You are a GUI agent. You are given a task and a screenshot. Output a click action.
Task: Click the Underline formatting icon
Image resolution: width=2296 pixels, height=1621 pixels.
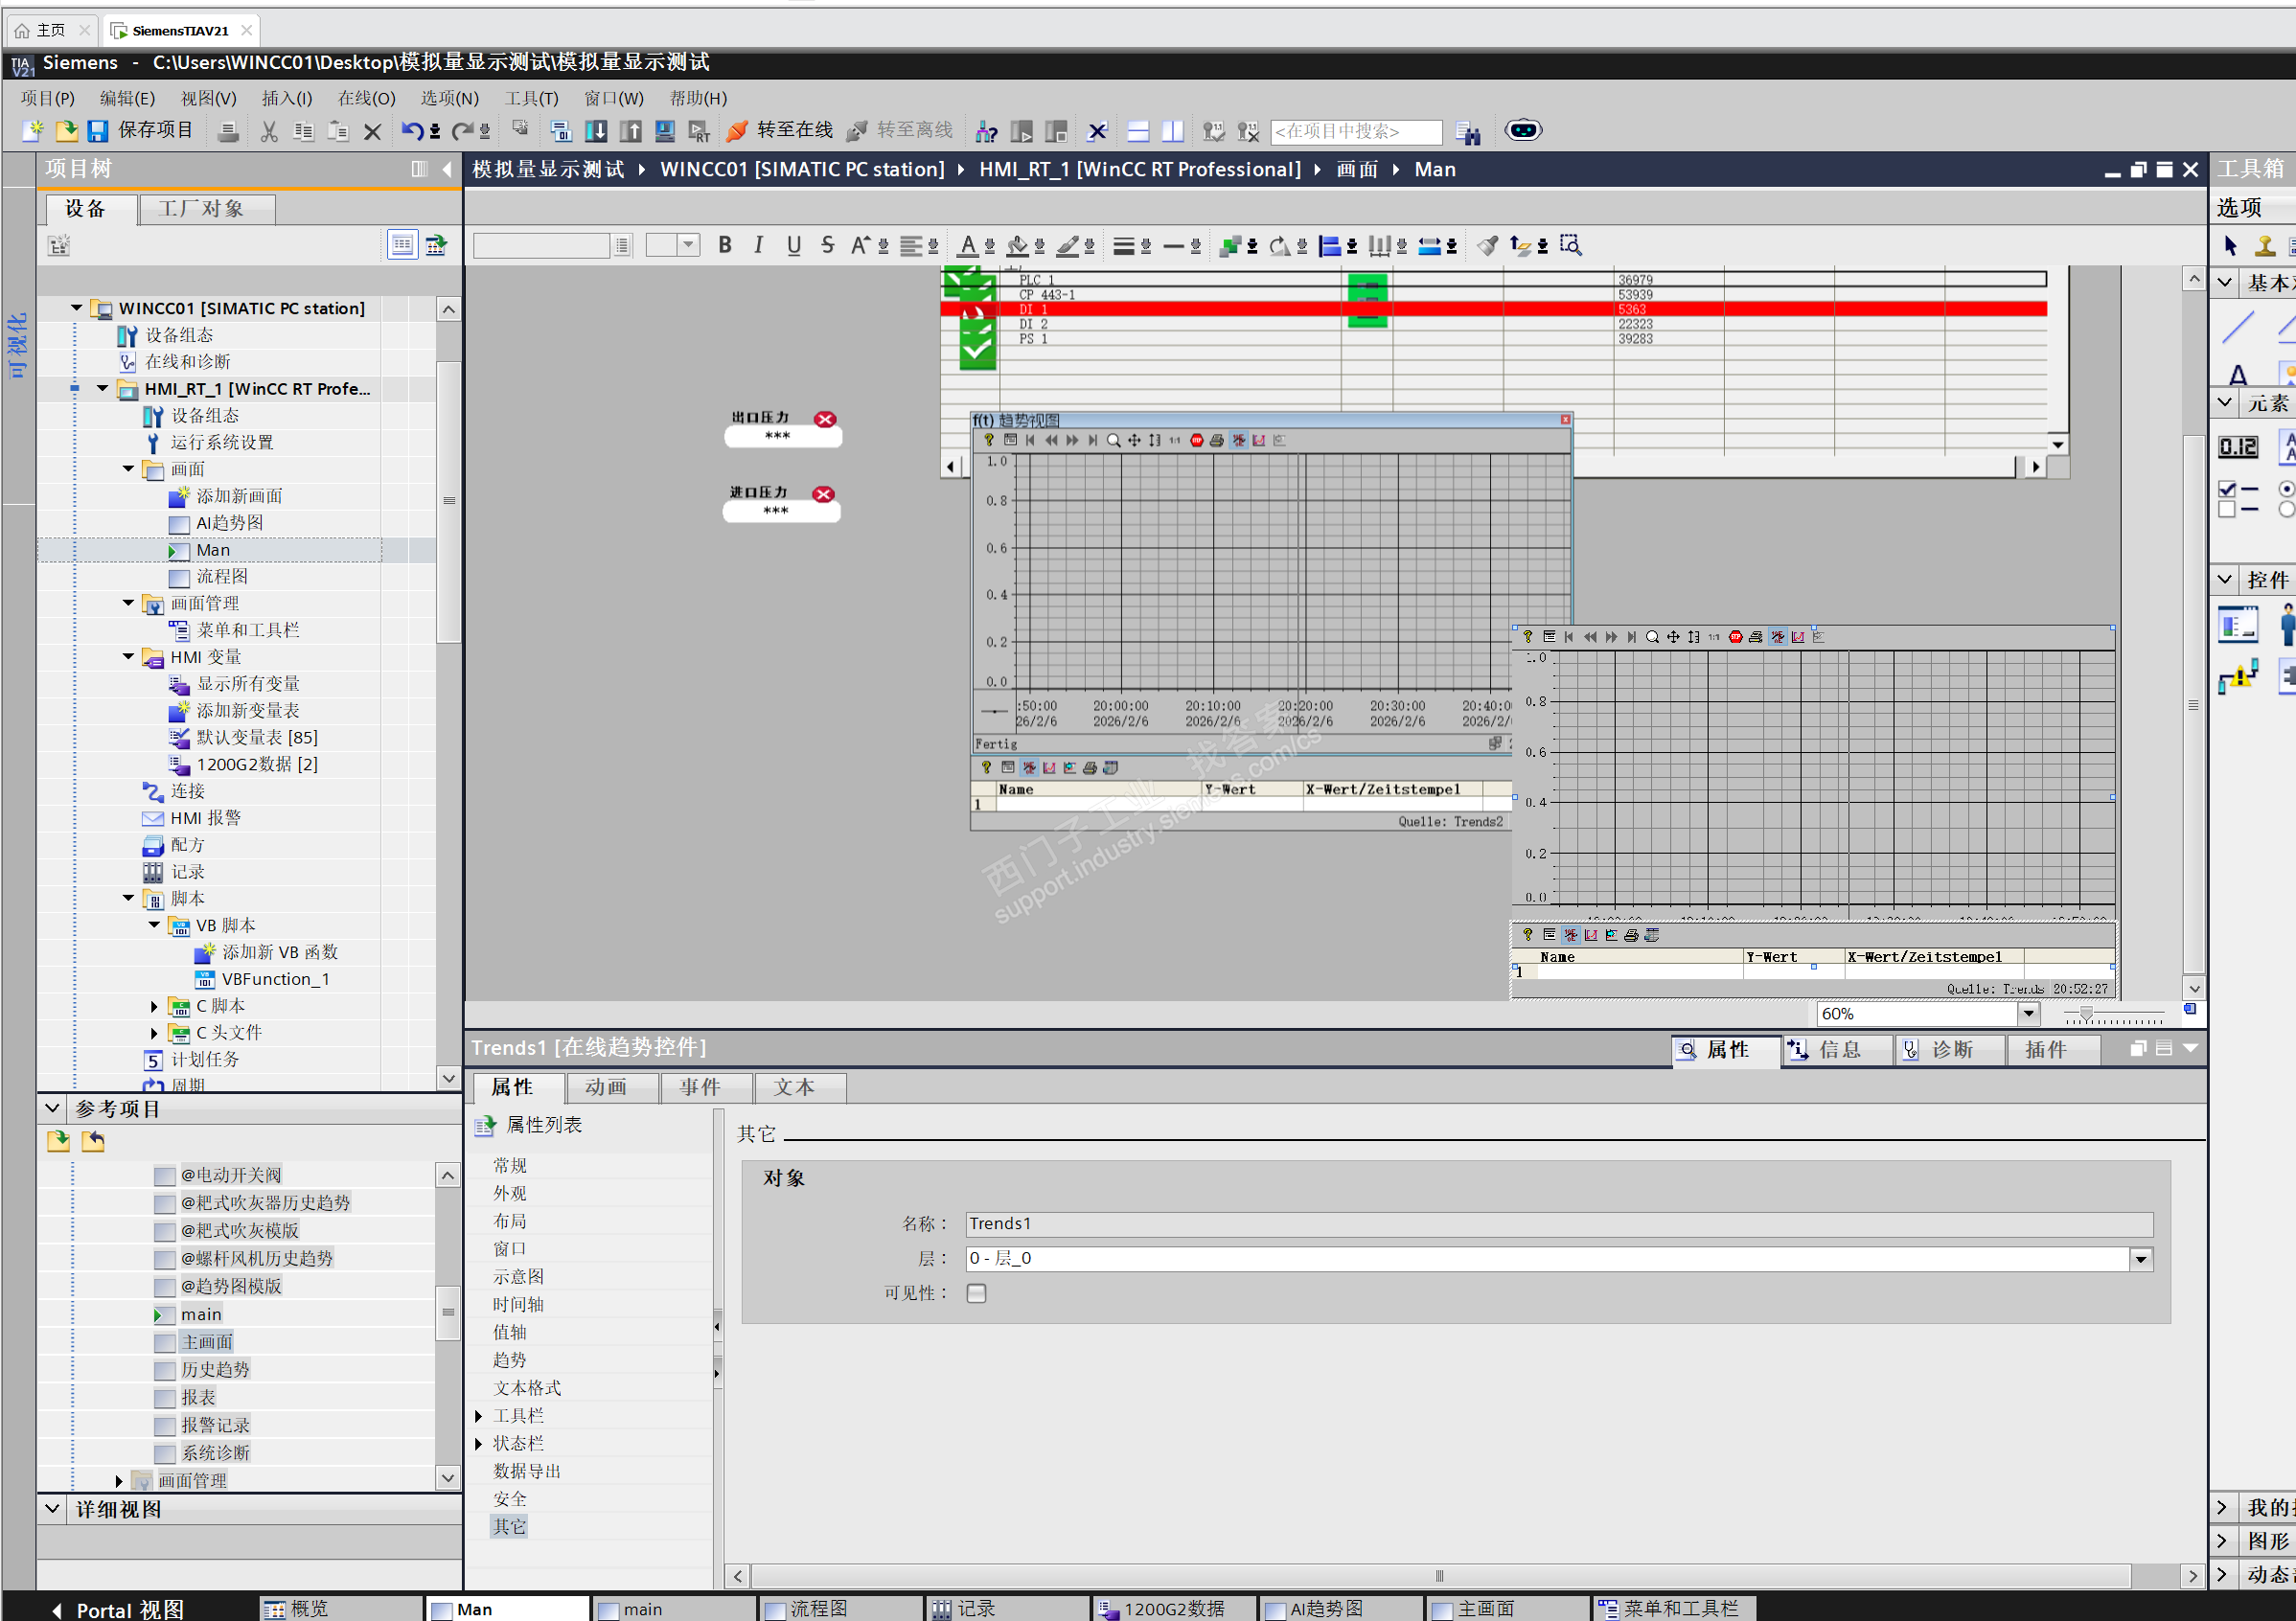coord(793,245)
